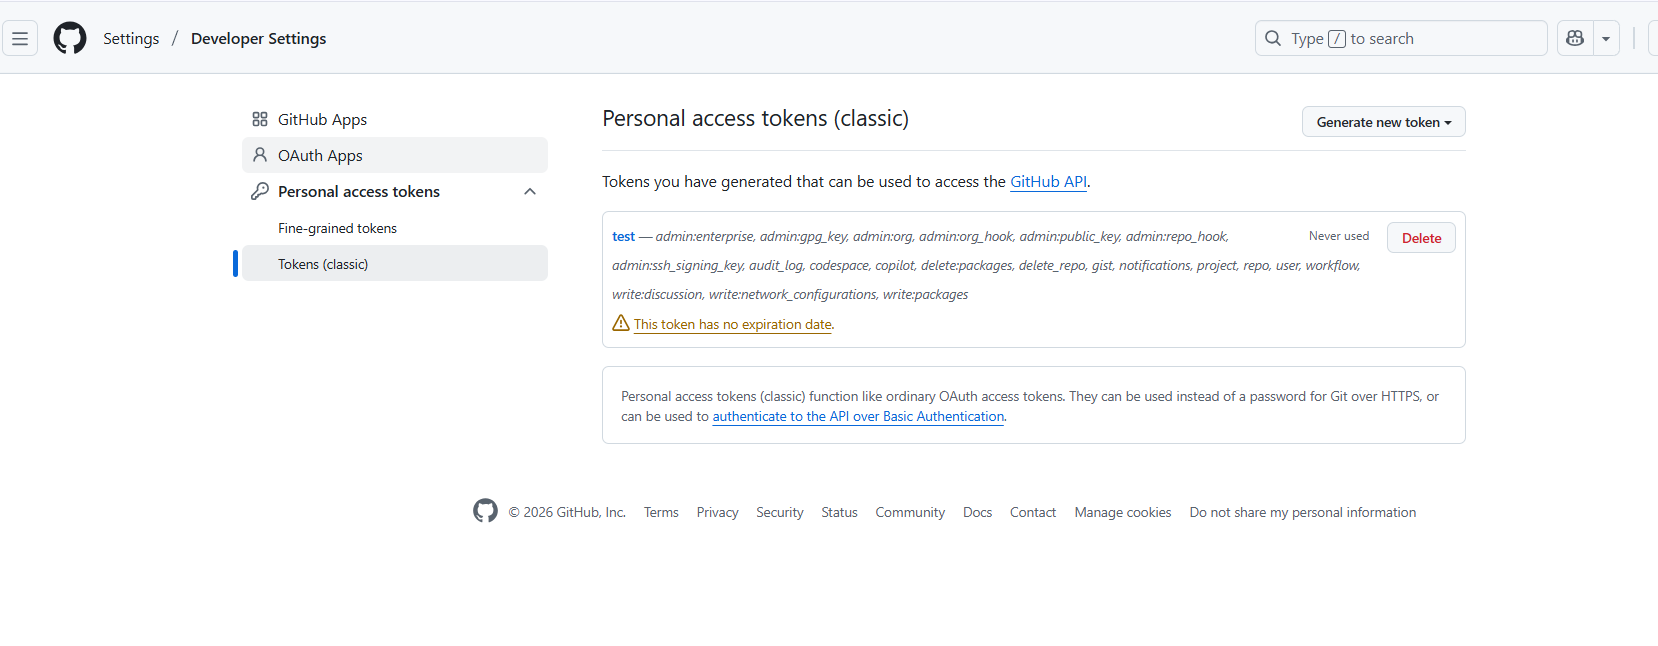
Task: Click the GitHub logo in header
Action: pyautogui.click(x=70, y=39)
